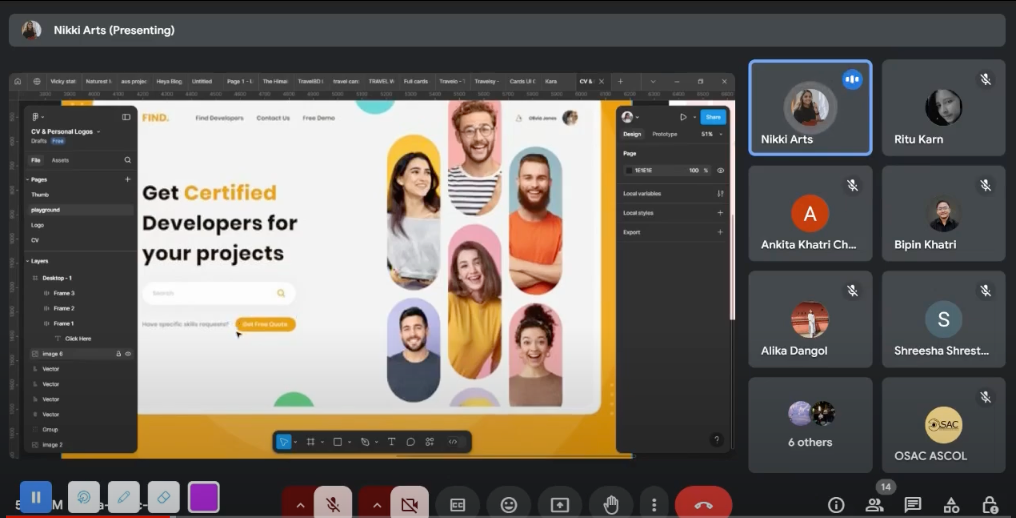
Task: Select the Comment tool in Figma
Action: 410,441
